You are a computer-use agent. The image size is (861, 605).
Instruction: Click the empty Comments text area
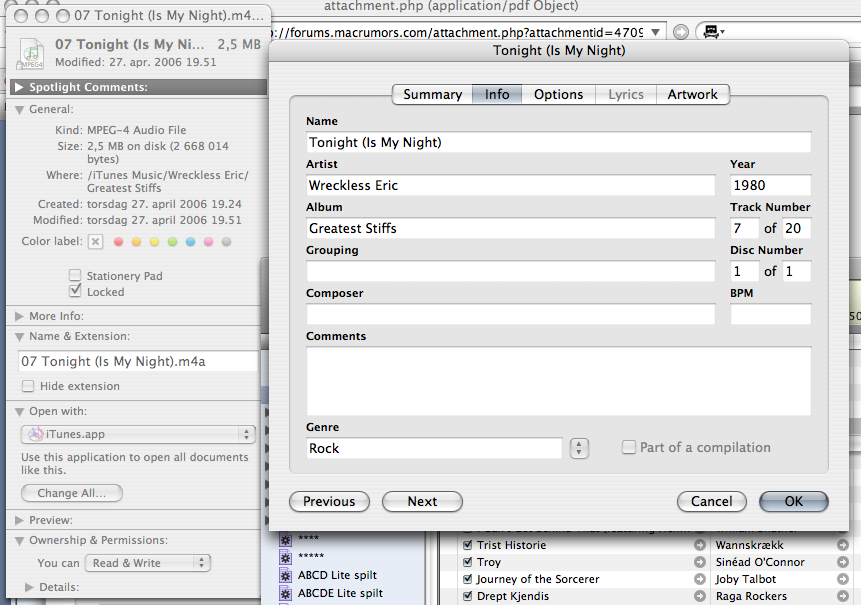pos(558,381)
